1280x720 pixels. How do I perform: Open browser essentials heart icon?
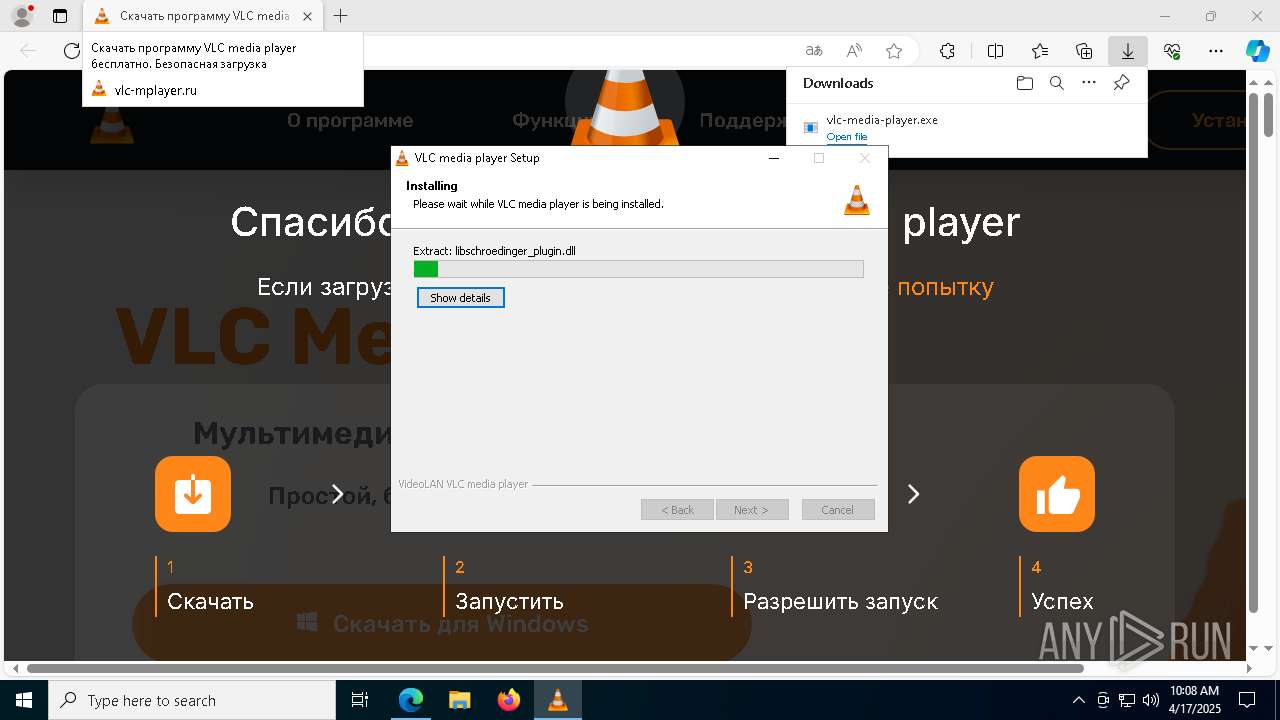(x=1172, y=51)
